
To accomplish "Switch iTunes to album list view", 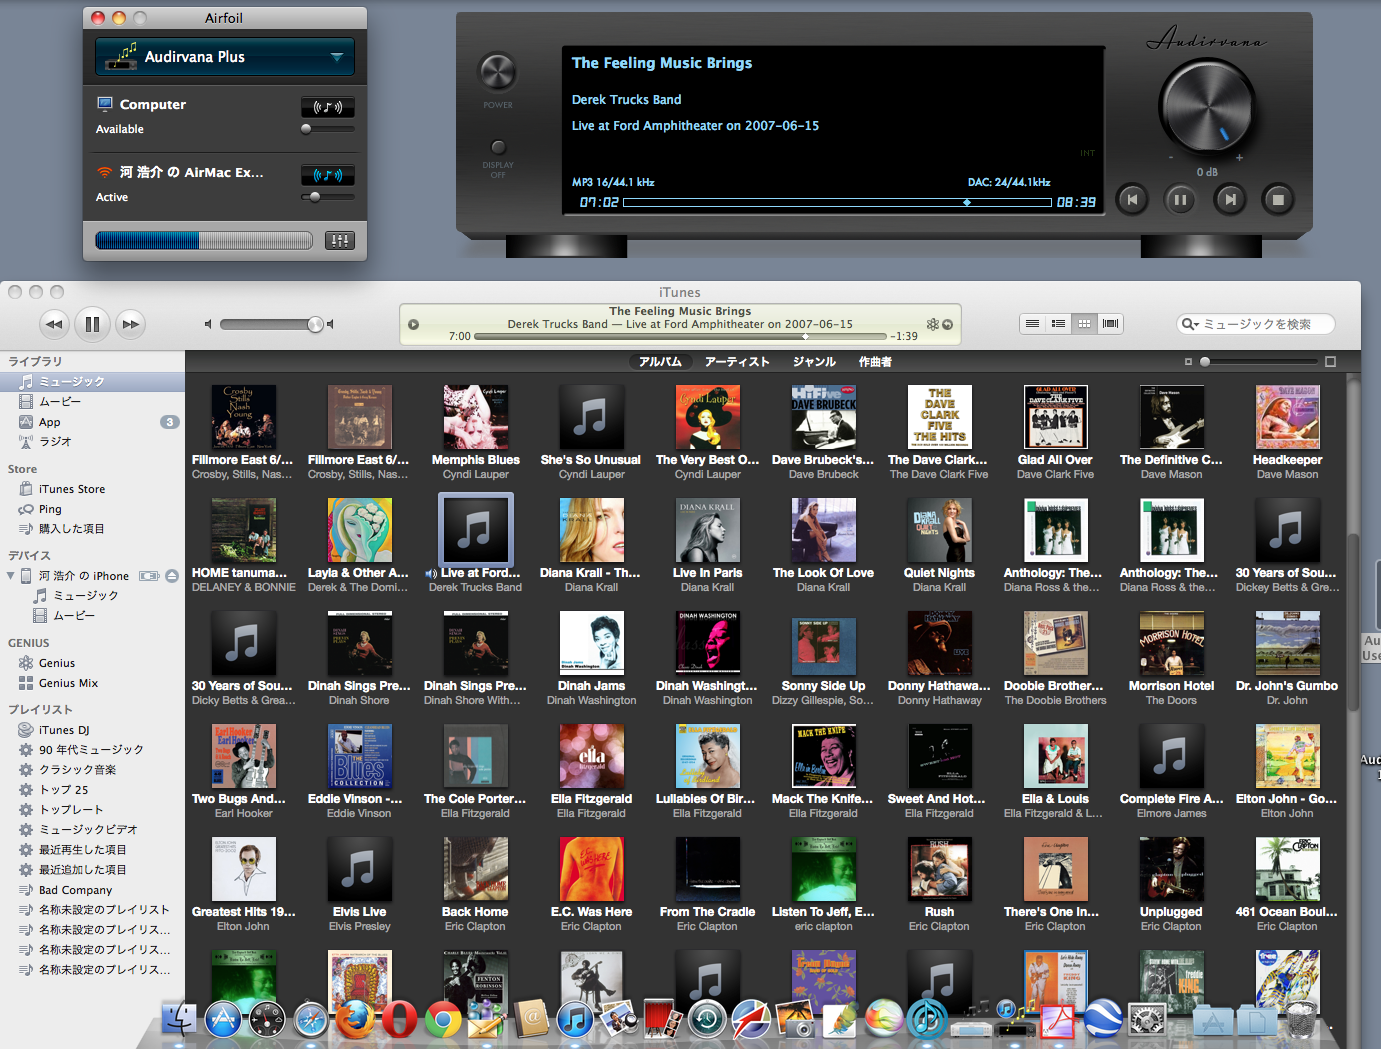I will pyautogui.click(x=1058, y=324).
